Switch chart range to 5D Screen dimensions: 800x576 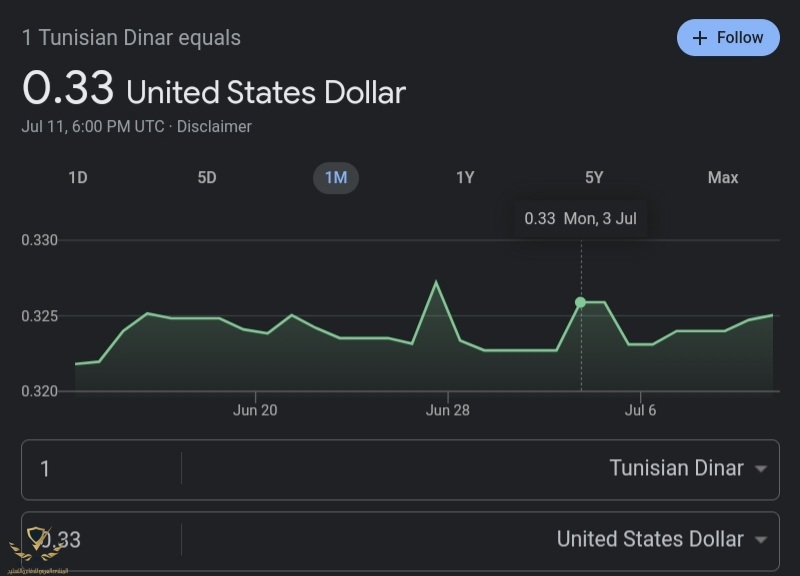(x=207, y=178)
